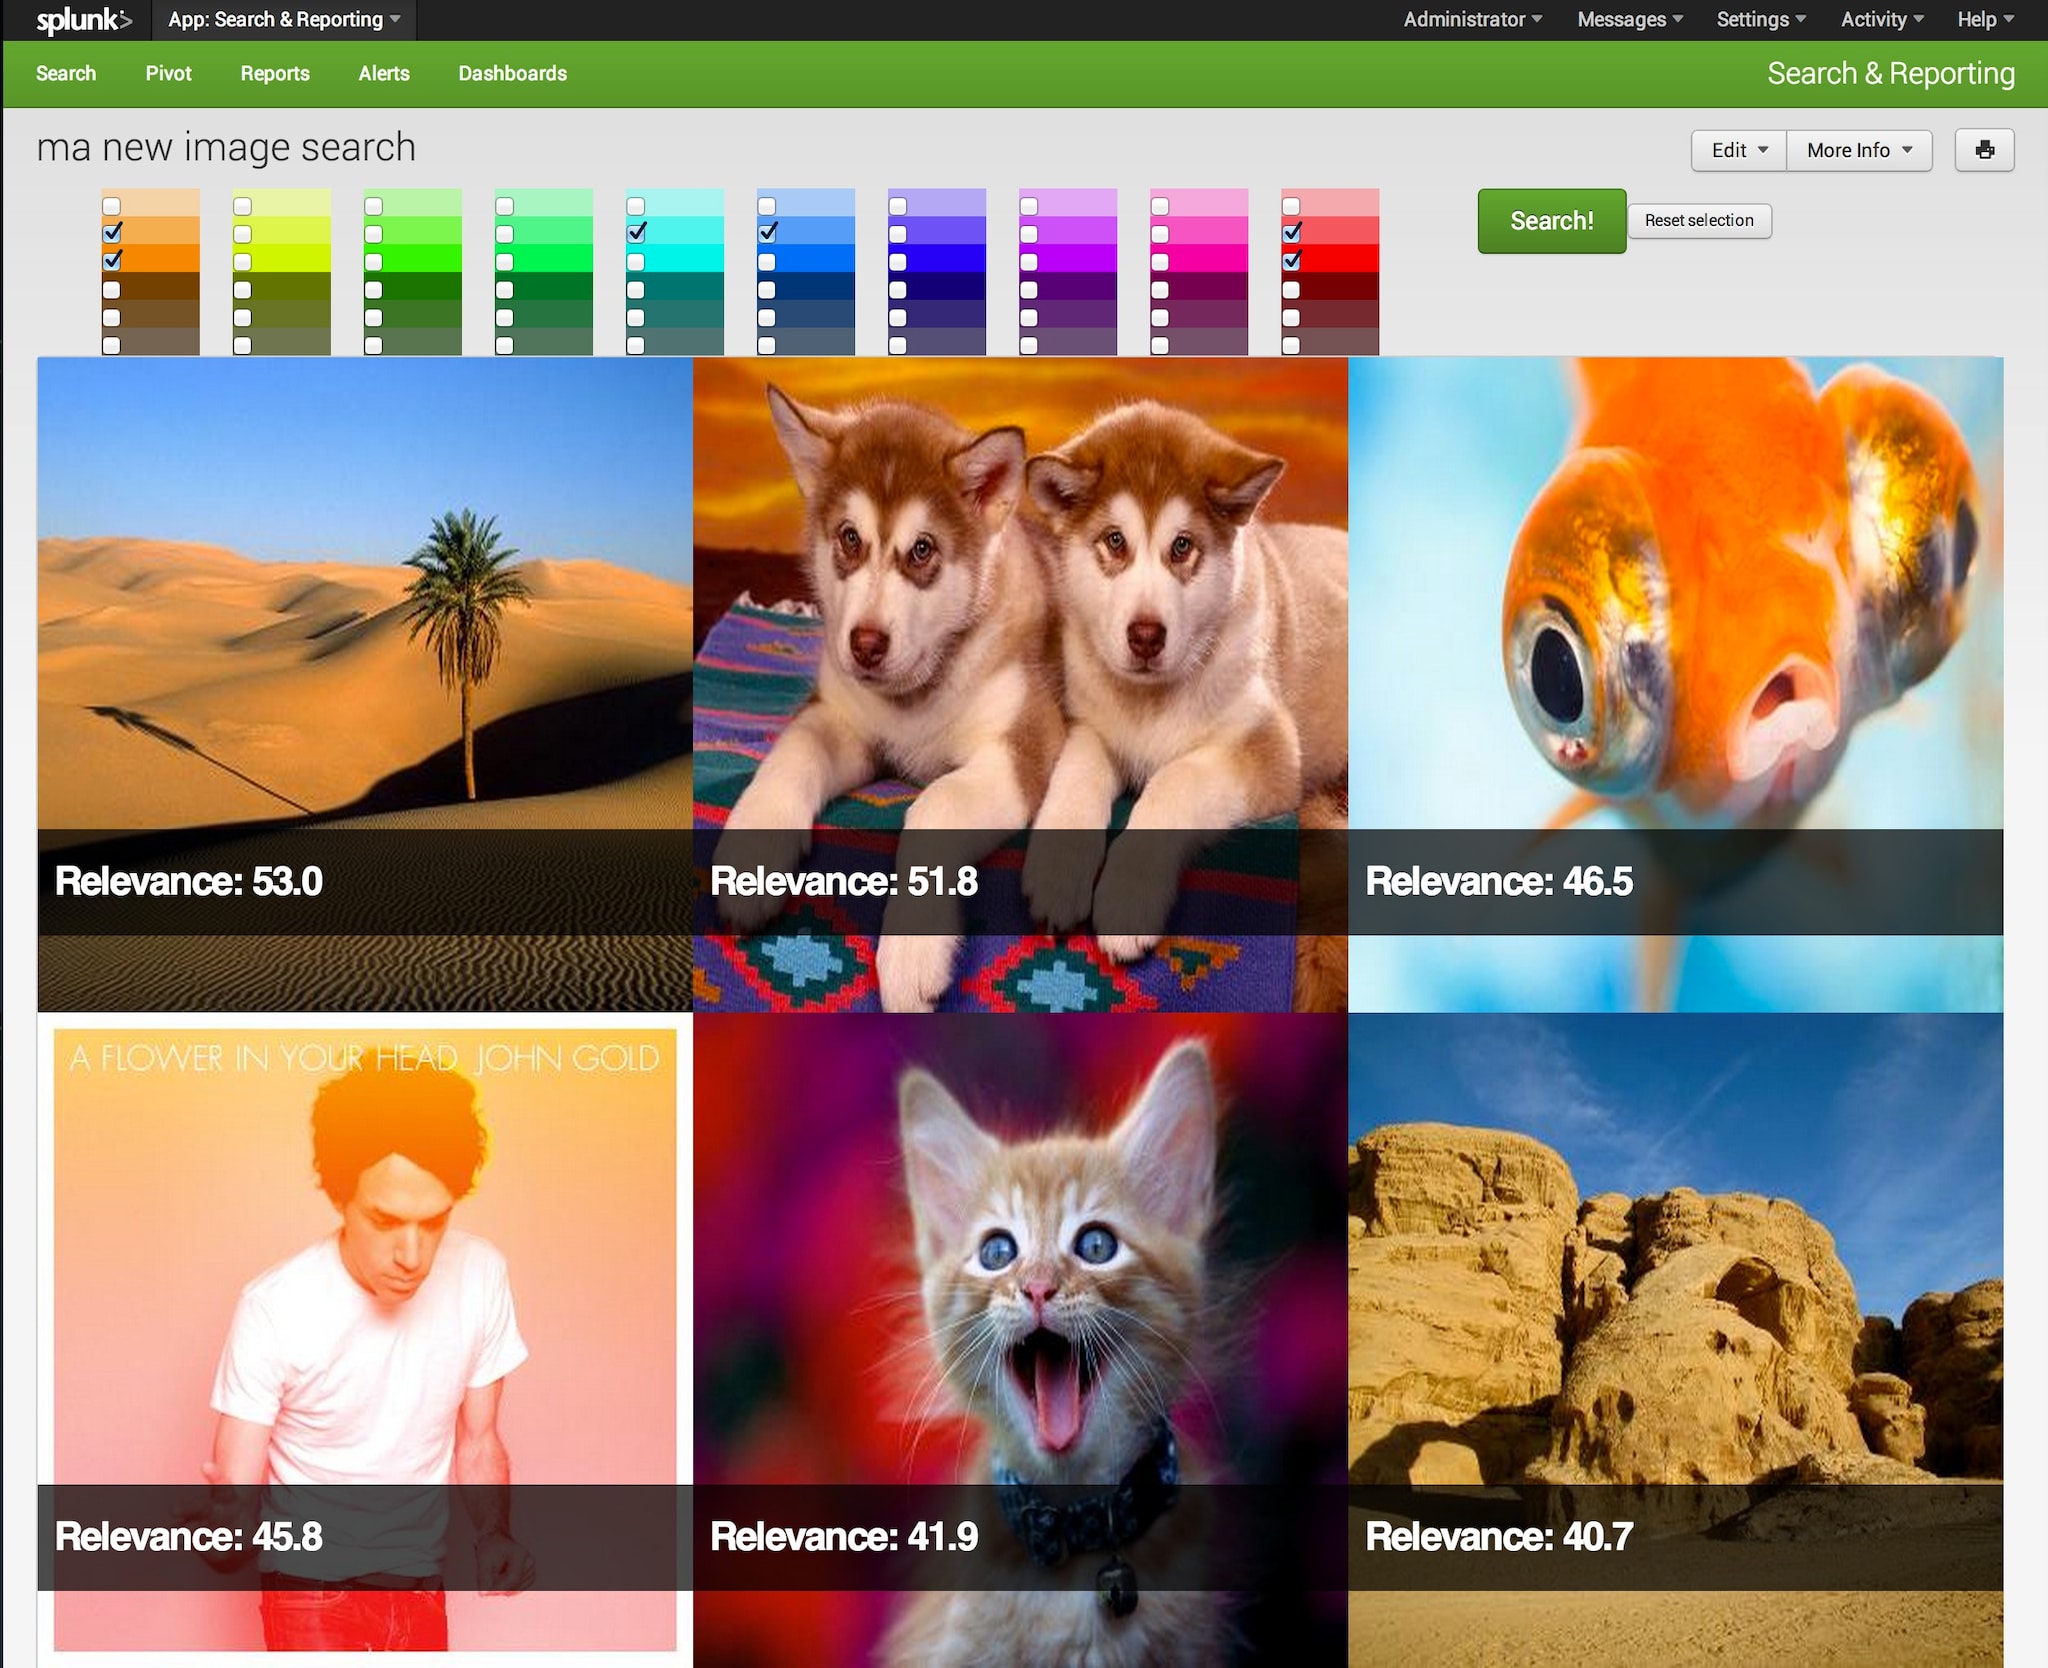Check the dark brown color checkbox
The height and width of the screenshot is (1668, 2048).
coord(112,290)
